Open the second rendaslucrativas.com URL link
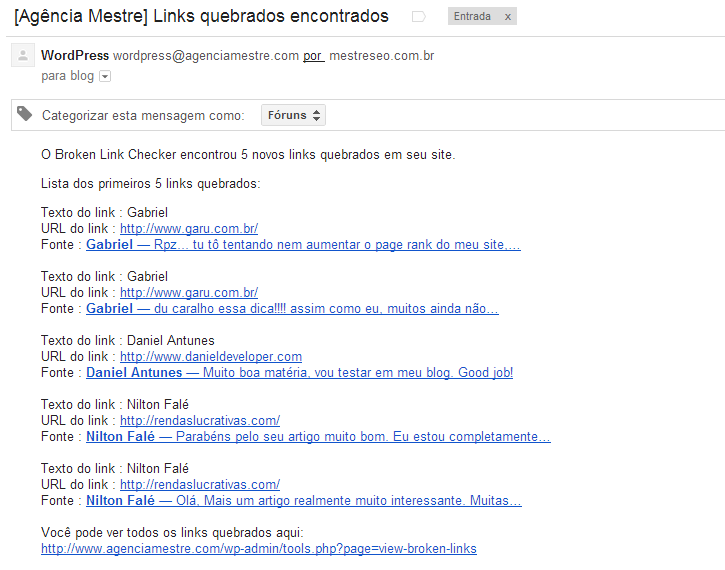 200,485
